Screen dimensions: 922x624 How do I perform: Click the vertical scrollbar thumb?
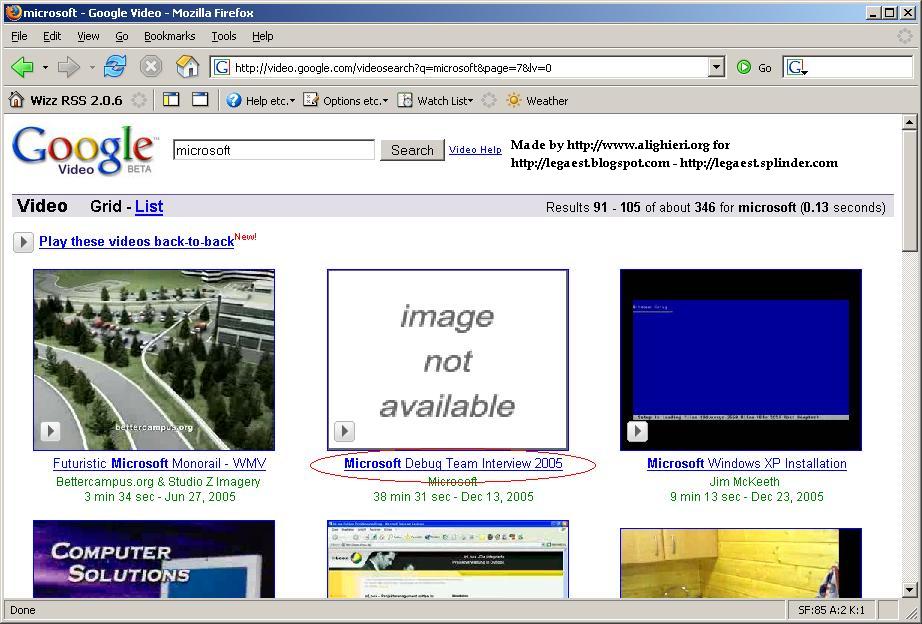click(x=910, y=191)
